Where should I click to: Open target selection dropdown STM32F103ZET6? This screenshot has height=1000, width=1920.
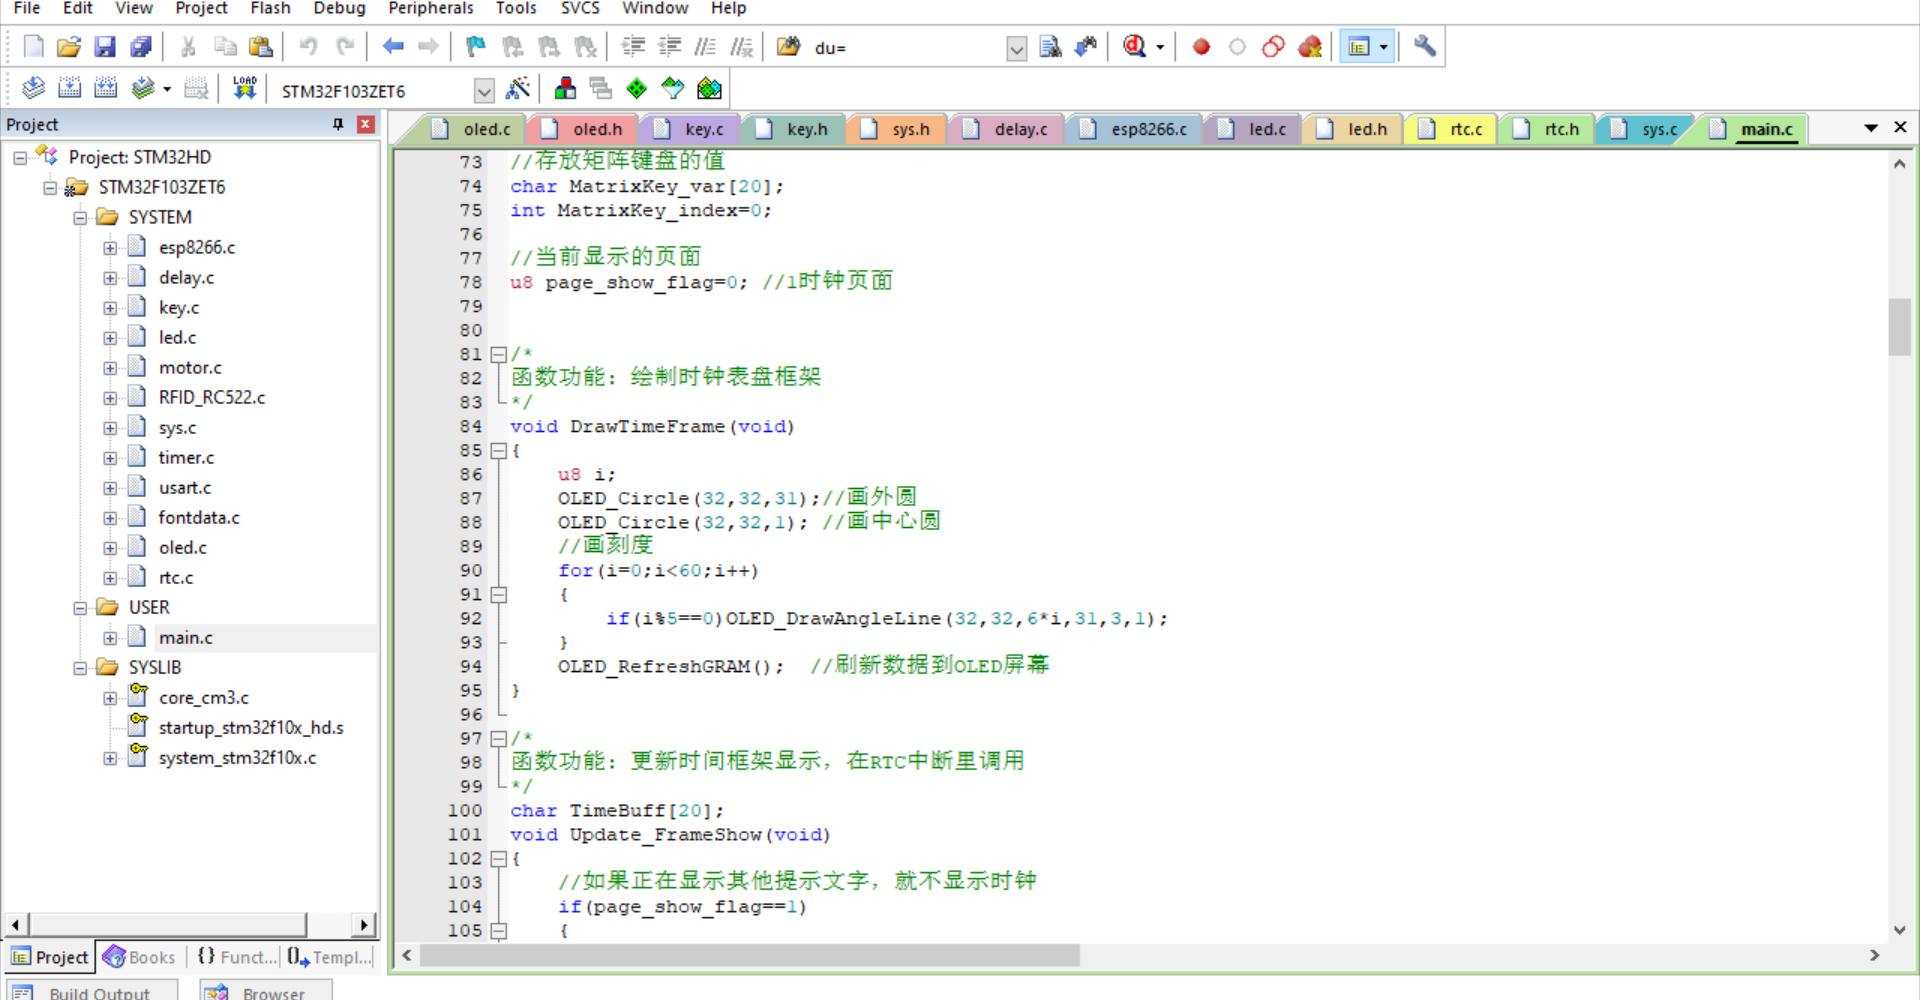click(x=484, y=91)
